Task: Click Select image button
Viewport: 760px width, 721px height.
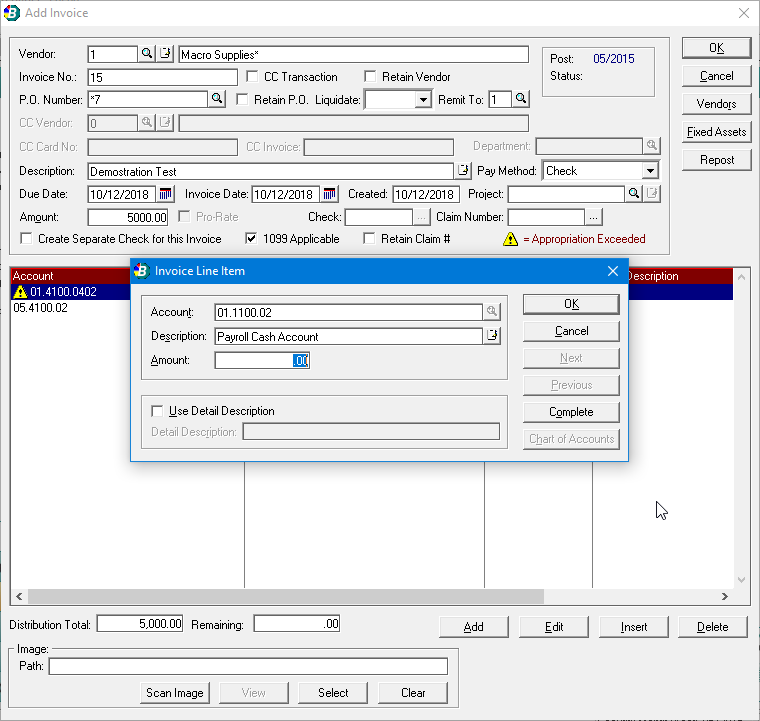Action: (x=333, y=693)
